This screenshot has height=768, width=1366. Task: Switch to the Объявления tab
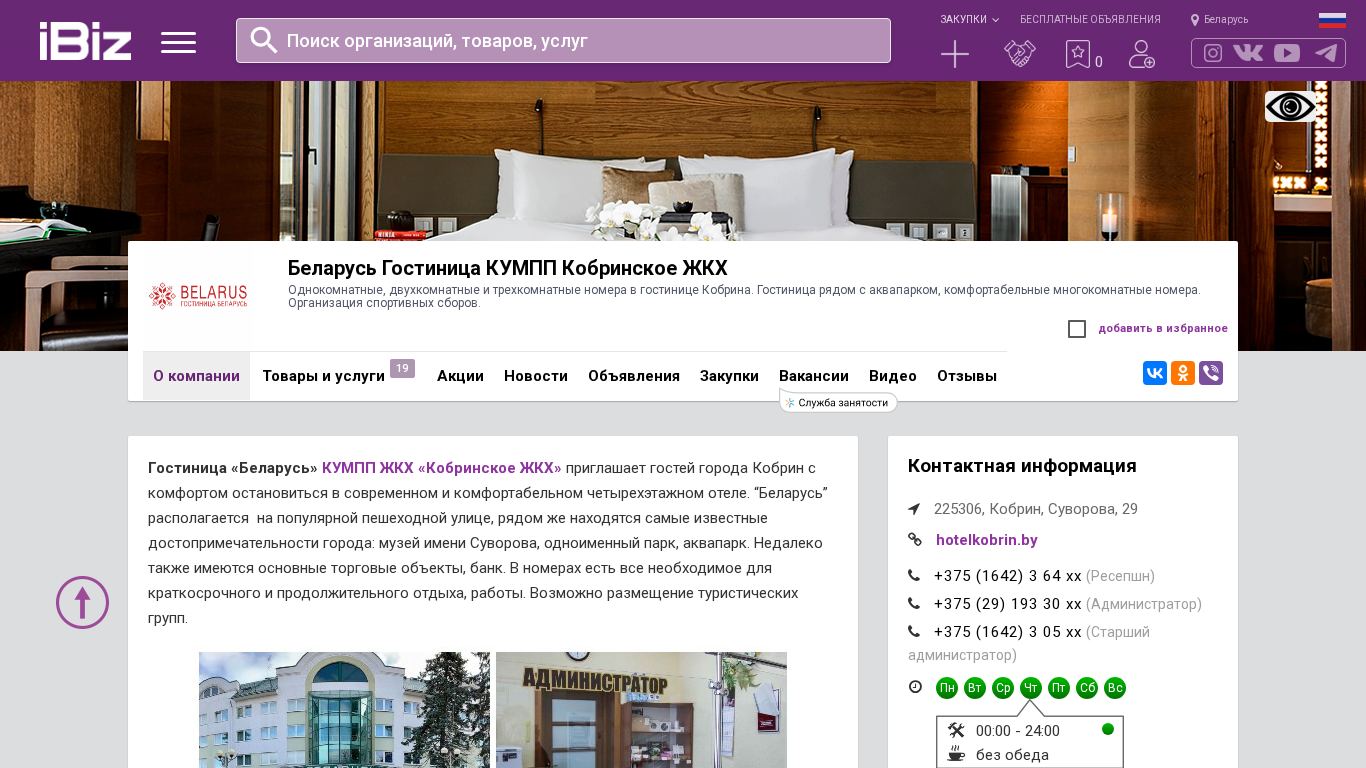[634, 376]
